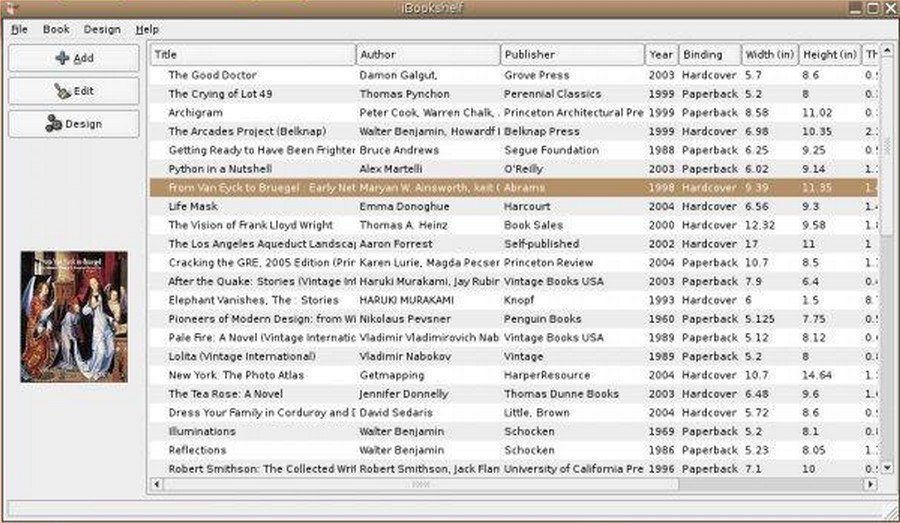Select 'Pioneers of Modern Design' row
Viewport: 900px width, 523px height.
click(514, 319)
